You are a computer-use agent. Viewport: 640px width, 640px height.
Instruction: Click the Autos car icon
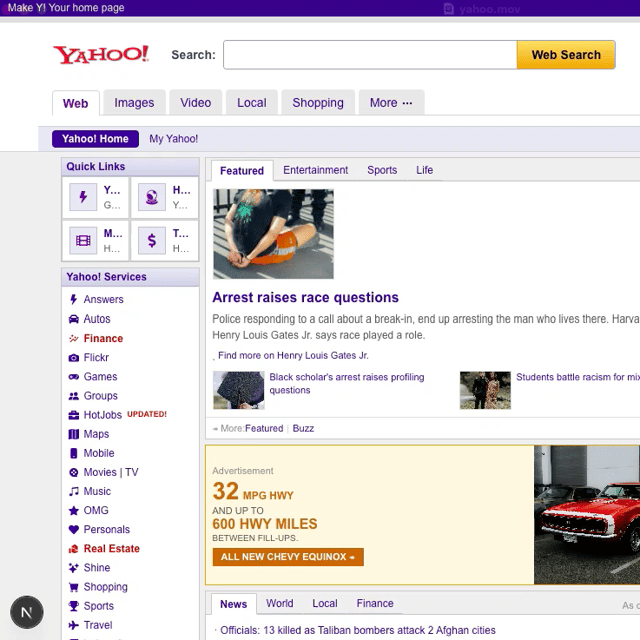pyautogui.click(x=73, y=319)
